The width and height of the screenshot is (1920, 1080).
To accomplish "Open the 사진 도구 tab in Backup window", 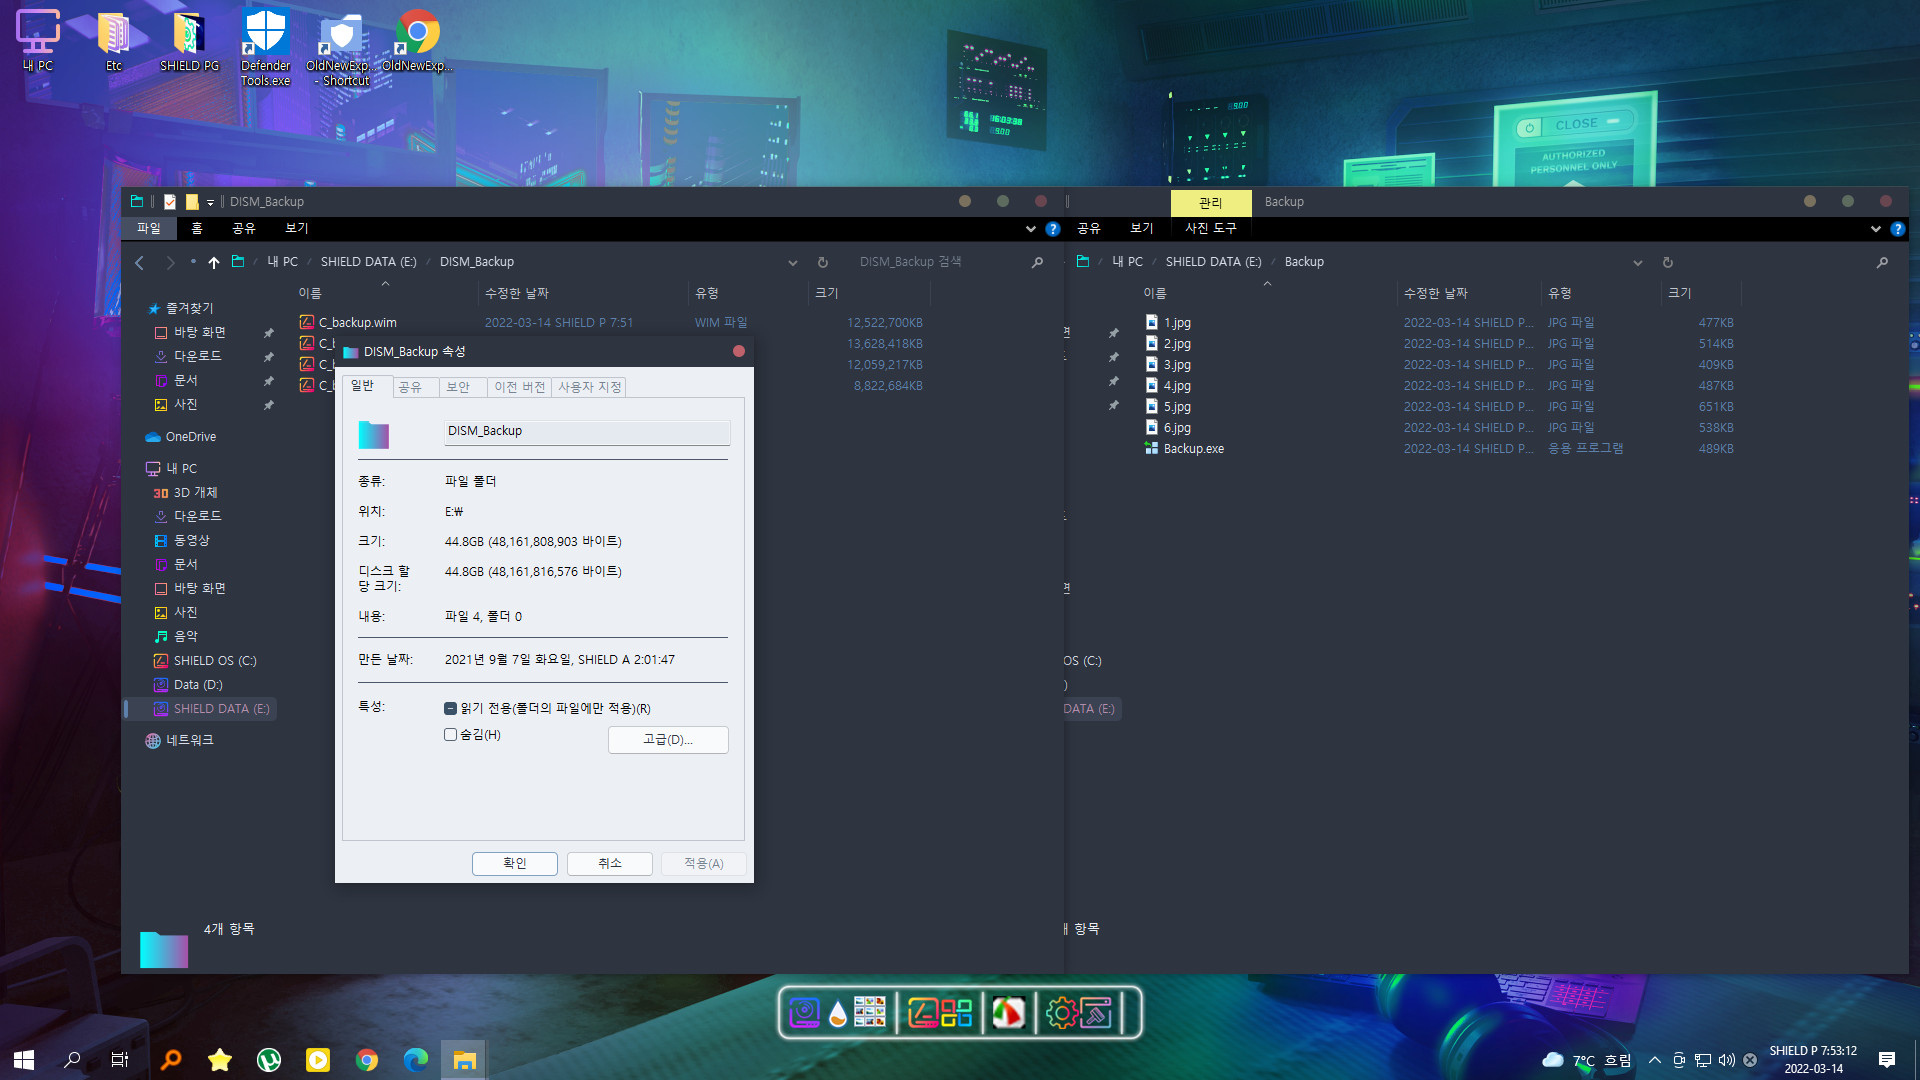I will pyautogui.click(x=1211, y=229).
